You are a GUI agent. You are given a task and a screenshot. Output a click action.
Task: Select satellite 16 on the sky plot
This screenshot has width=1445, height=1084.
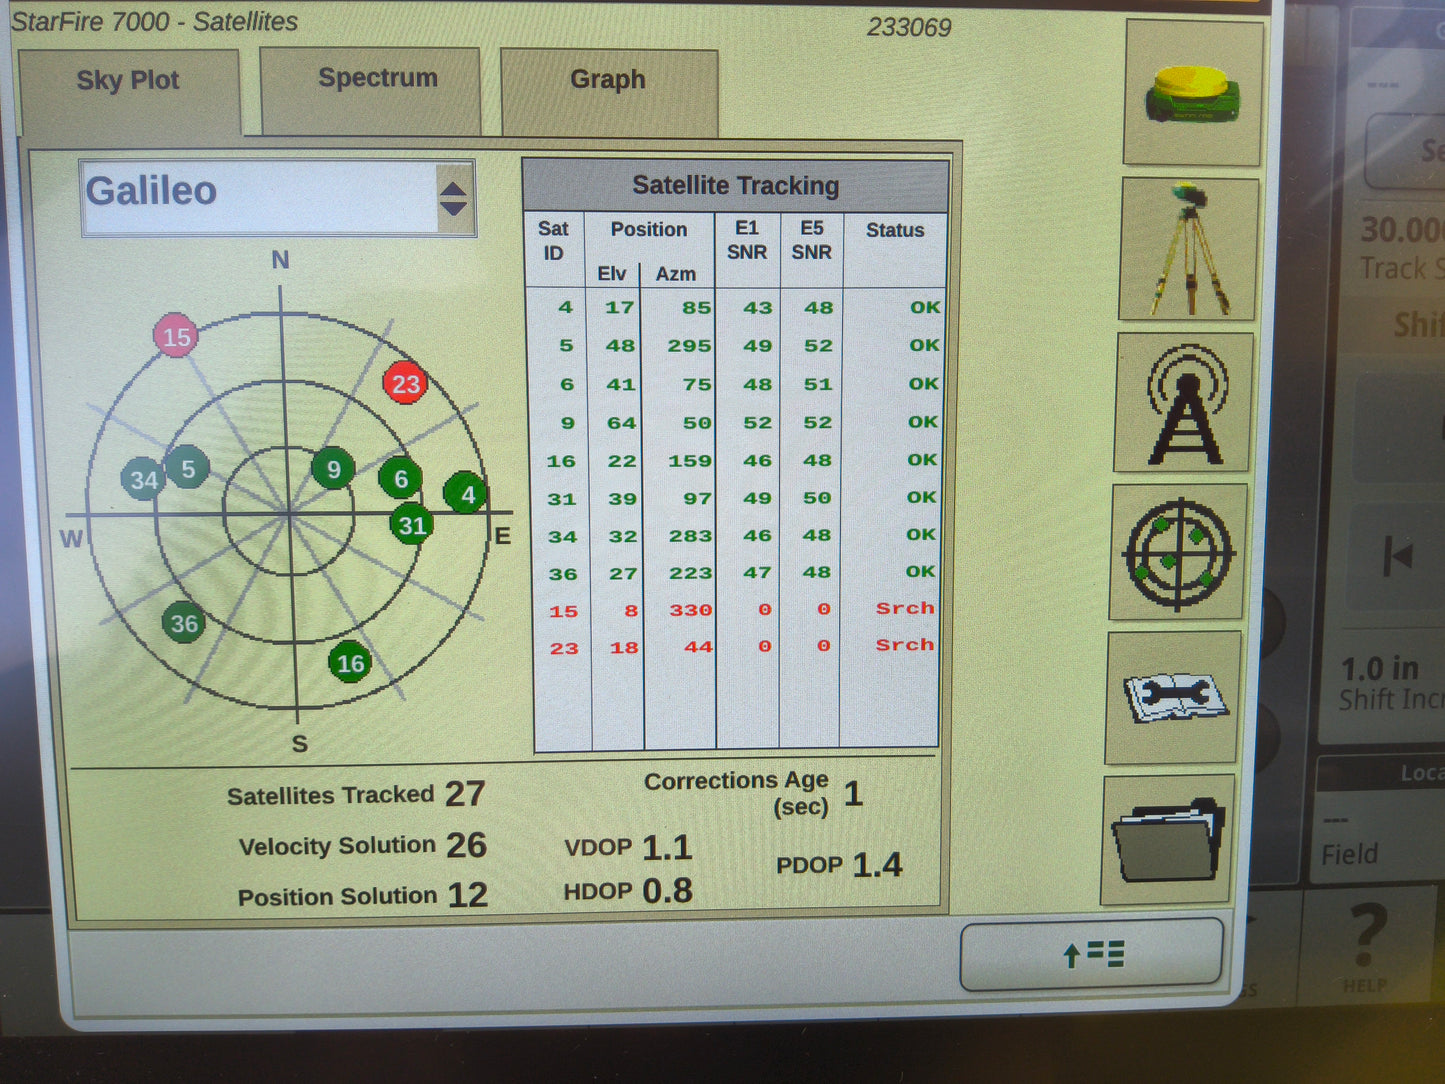pyautogui.click(x=350, y=662)
